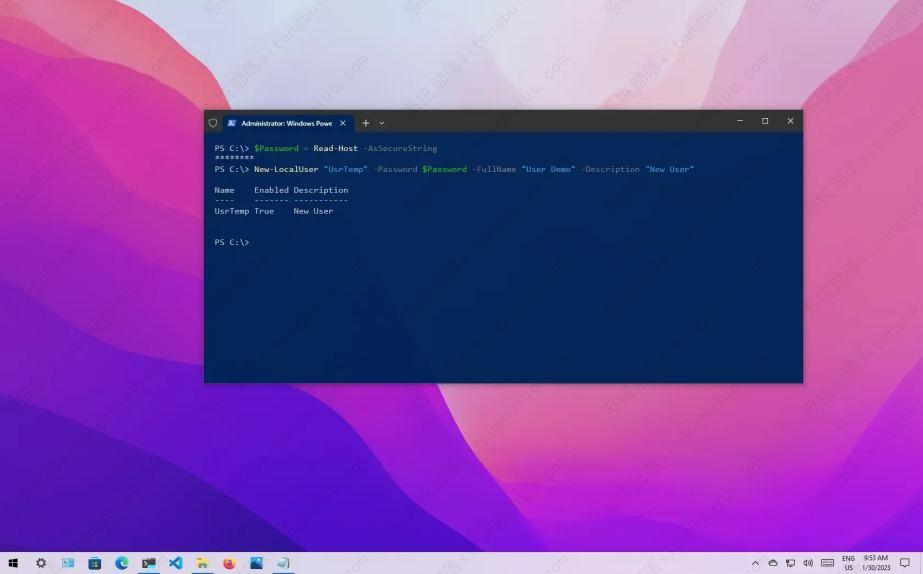
Task: Click the Description column header
Action: (321, 190)
